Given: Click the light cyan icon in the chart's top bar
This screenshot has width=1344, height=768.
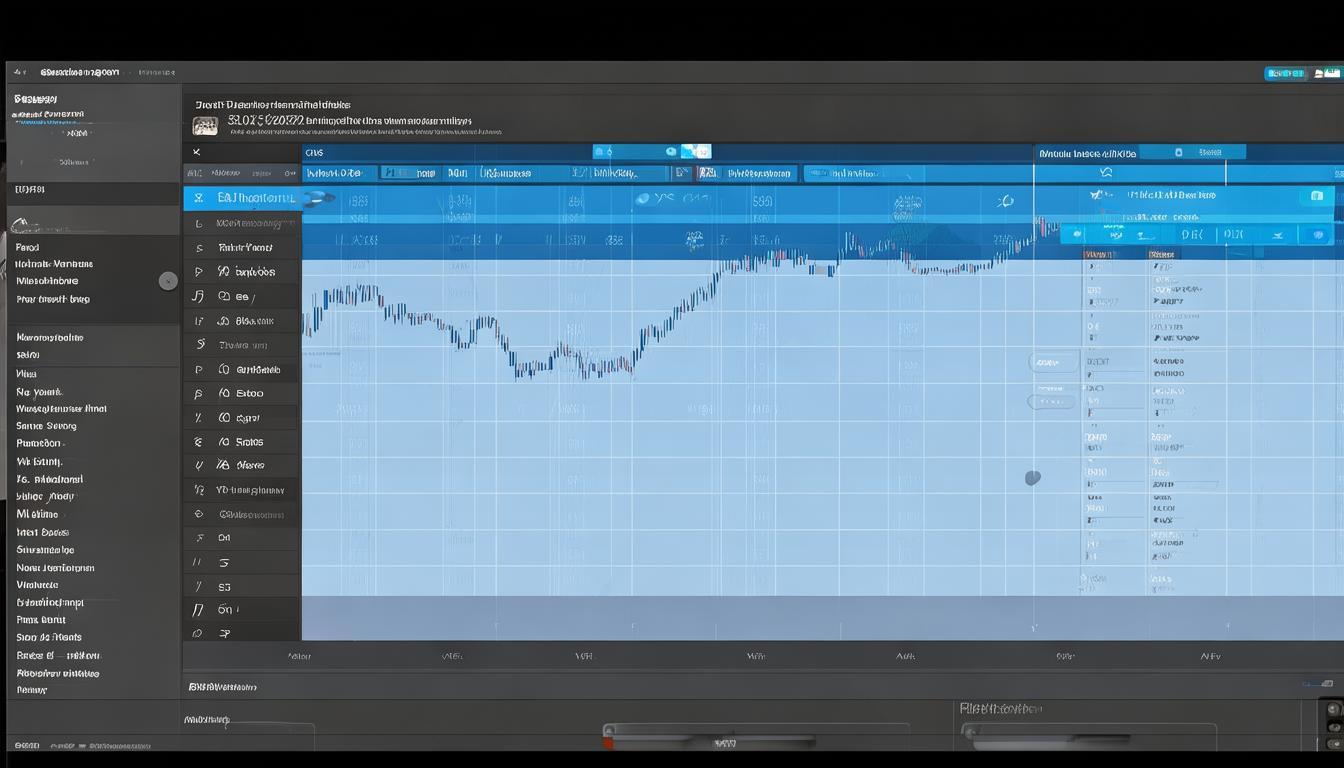Looking at the screenshot, I should [x=695, y=151].
